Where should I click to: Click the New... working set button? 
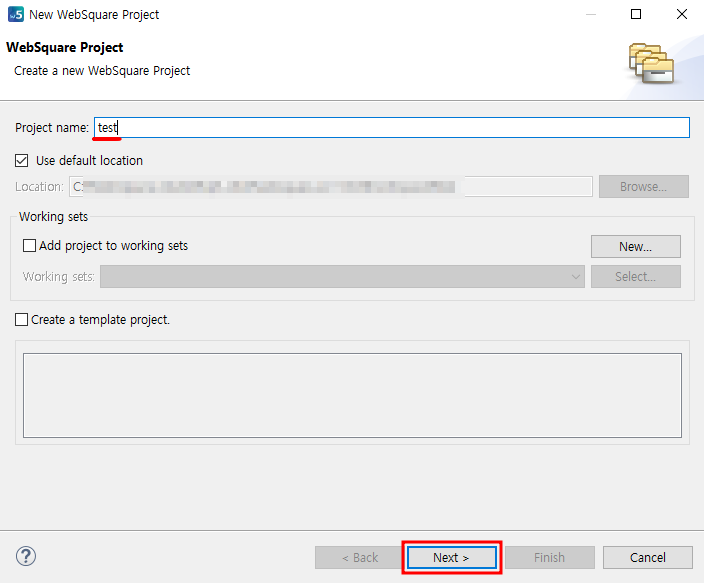click(x=635, y=247)
